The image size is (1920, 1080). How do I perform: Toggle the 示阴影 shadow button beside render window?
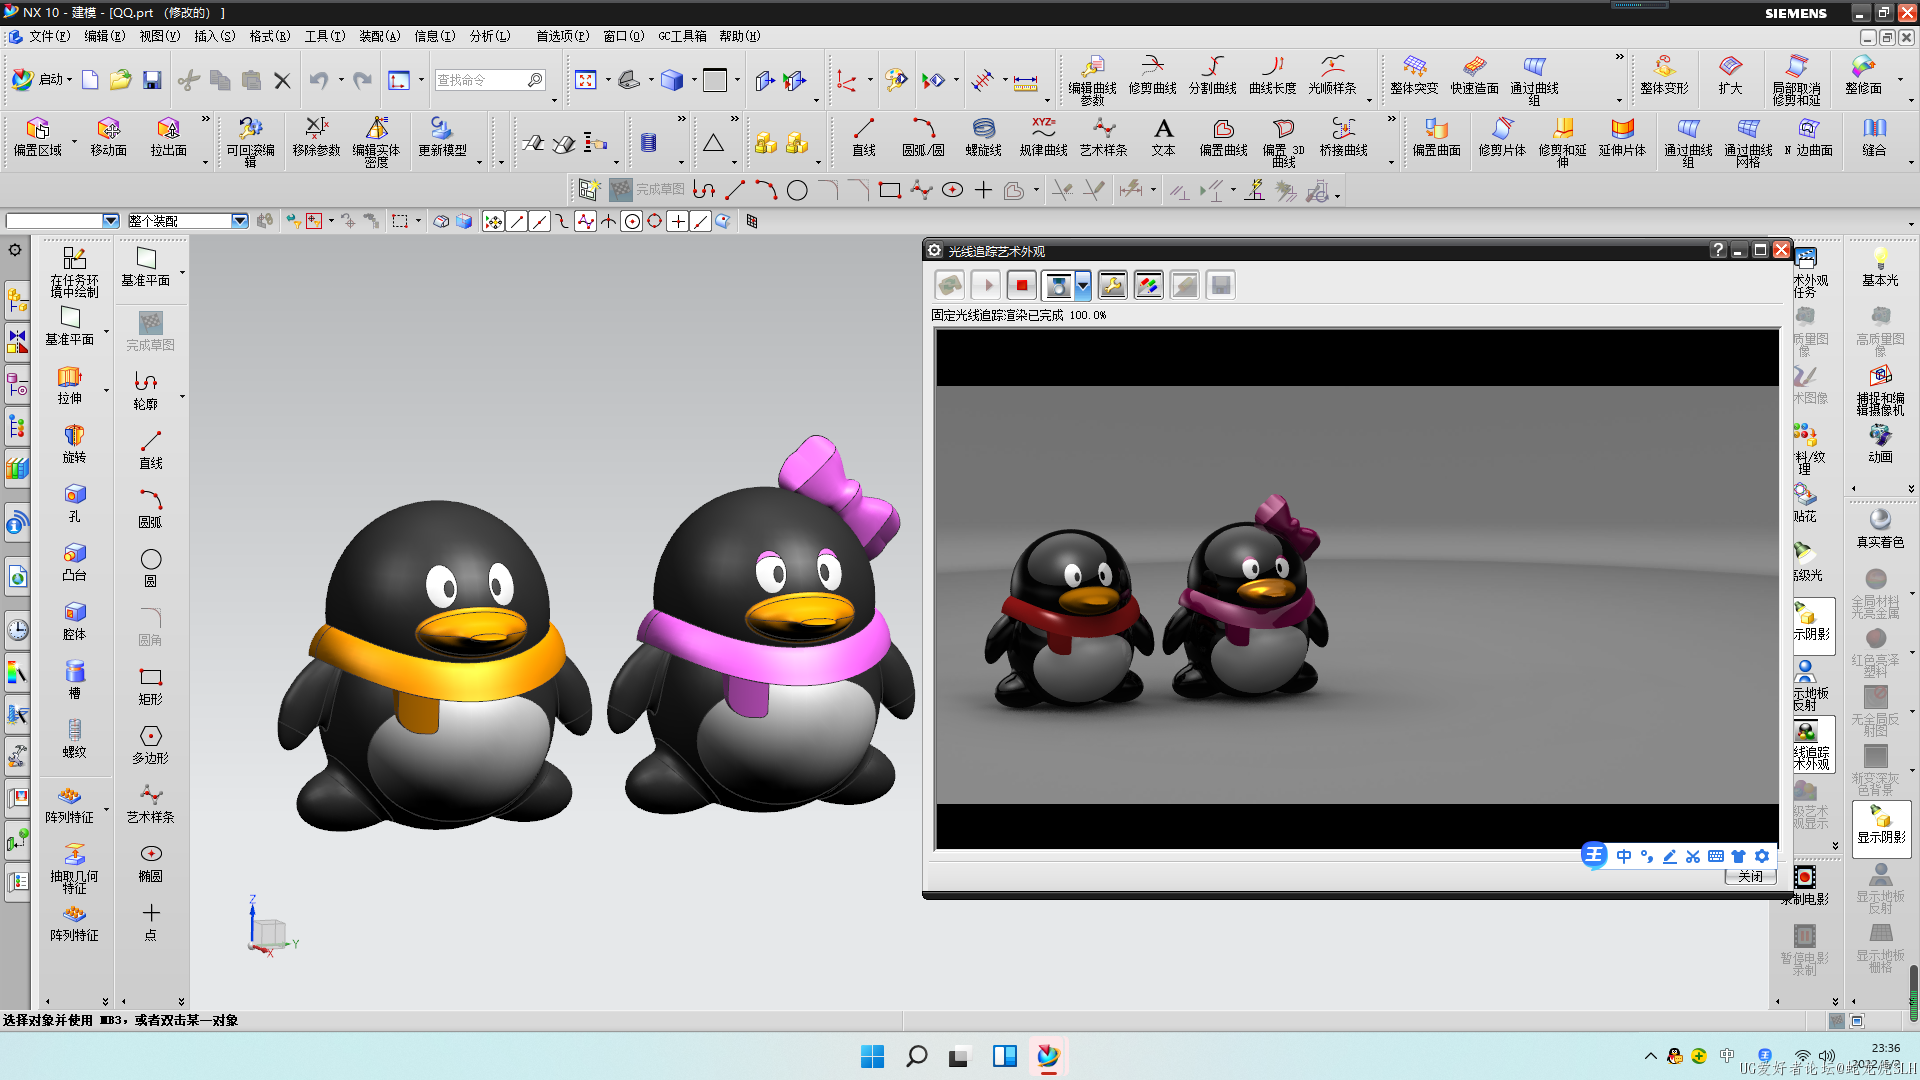[x=1814, y=626]
